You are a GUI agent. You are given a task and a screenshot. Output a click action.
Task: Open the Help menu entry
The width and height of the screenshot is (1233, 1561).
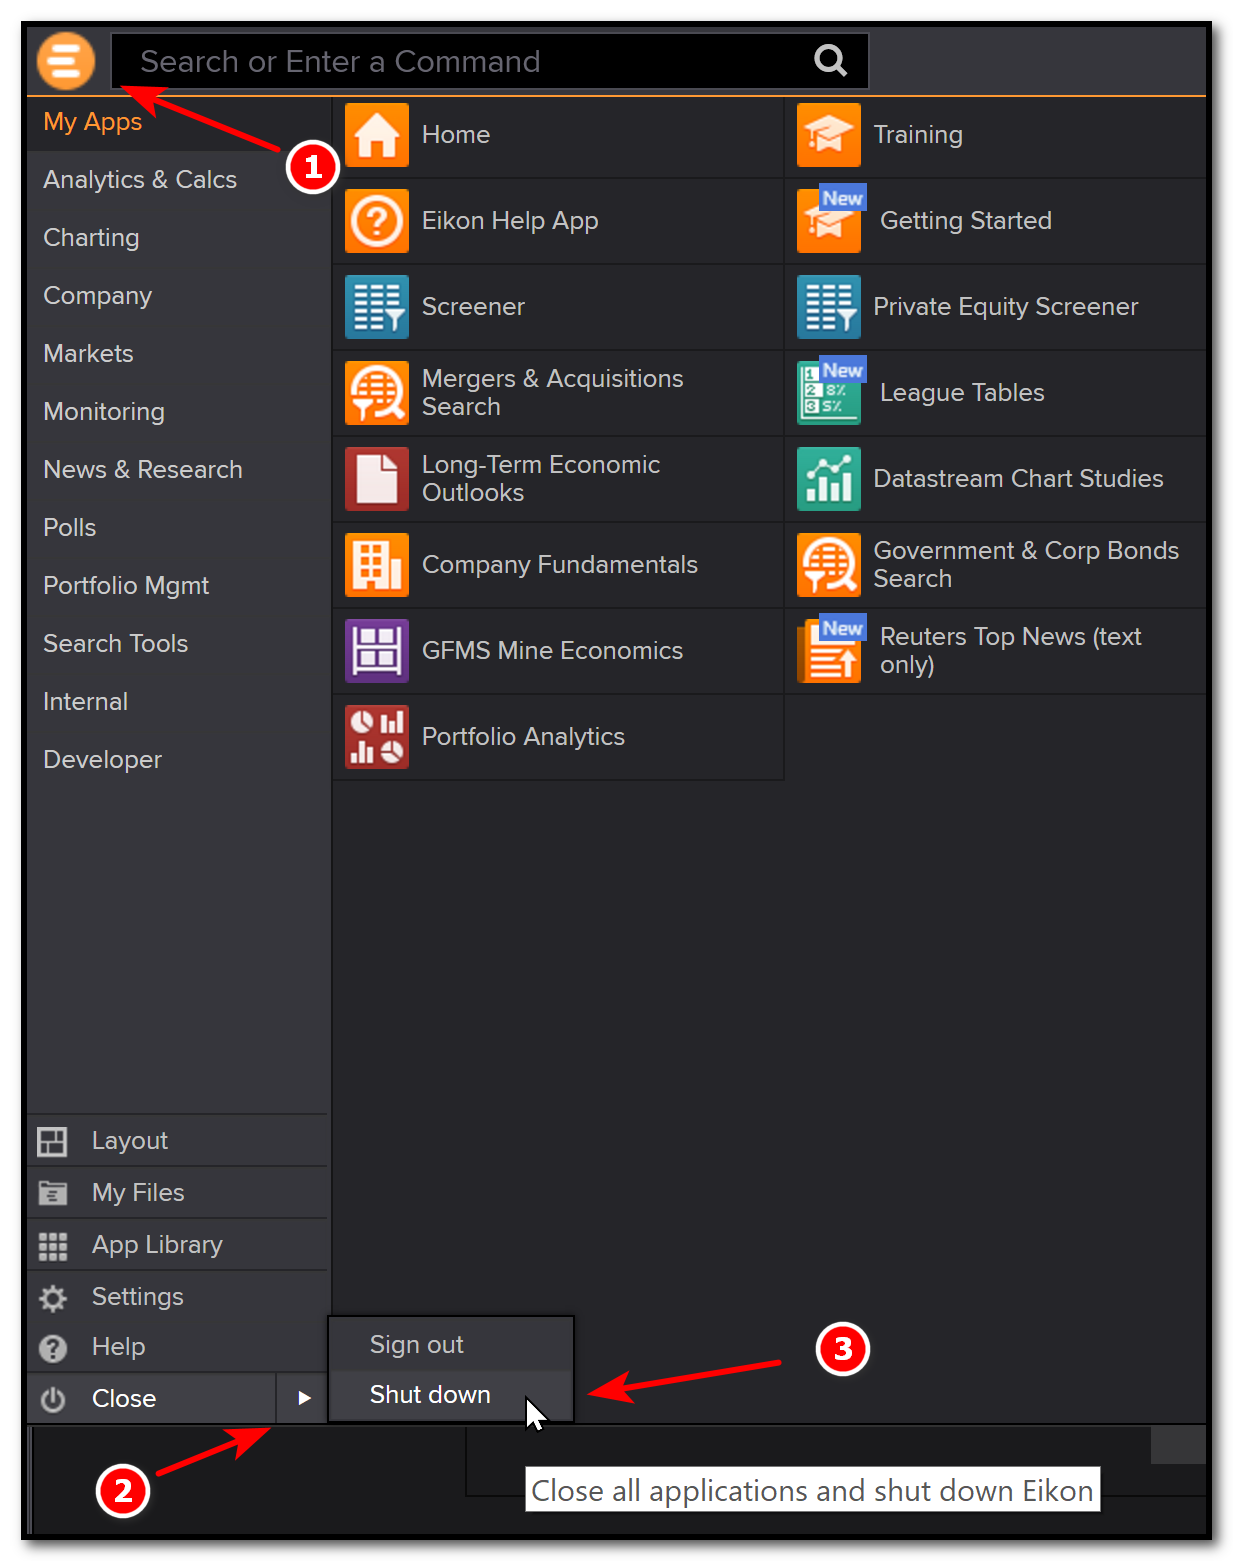tap(178, 1347)
